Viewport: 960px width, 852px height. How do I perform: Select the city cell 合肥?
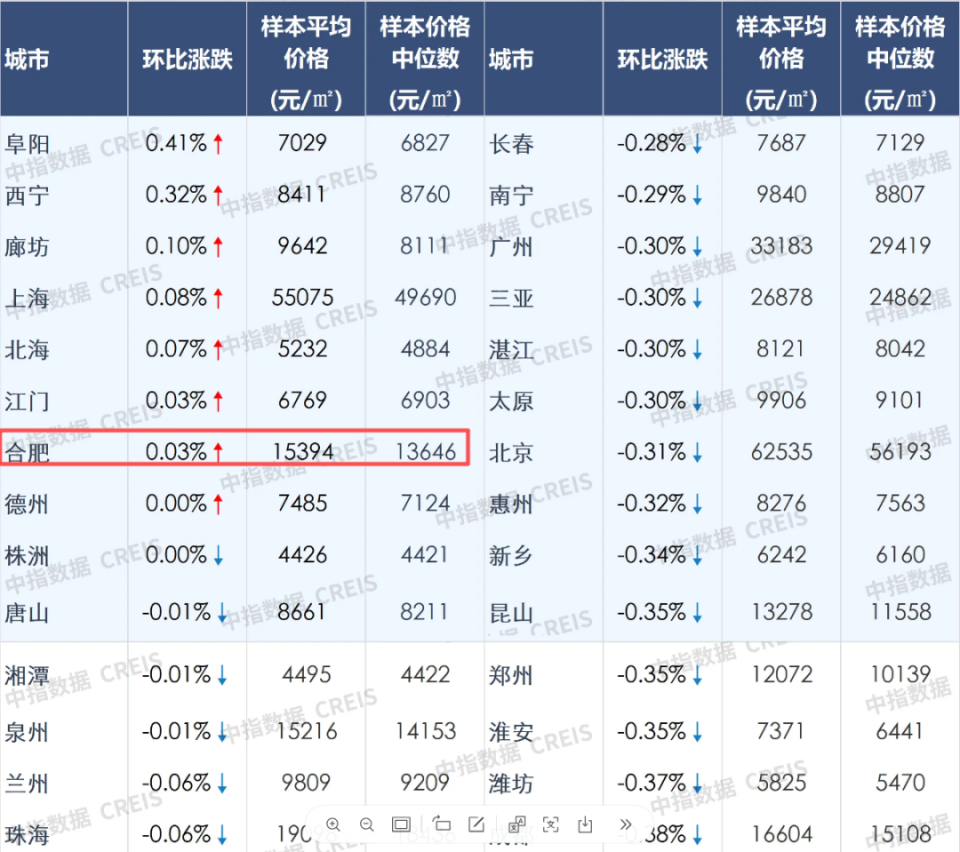coord(27,453)
